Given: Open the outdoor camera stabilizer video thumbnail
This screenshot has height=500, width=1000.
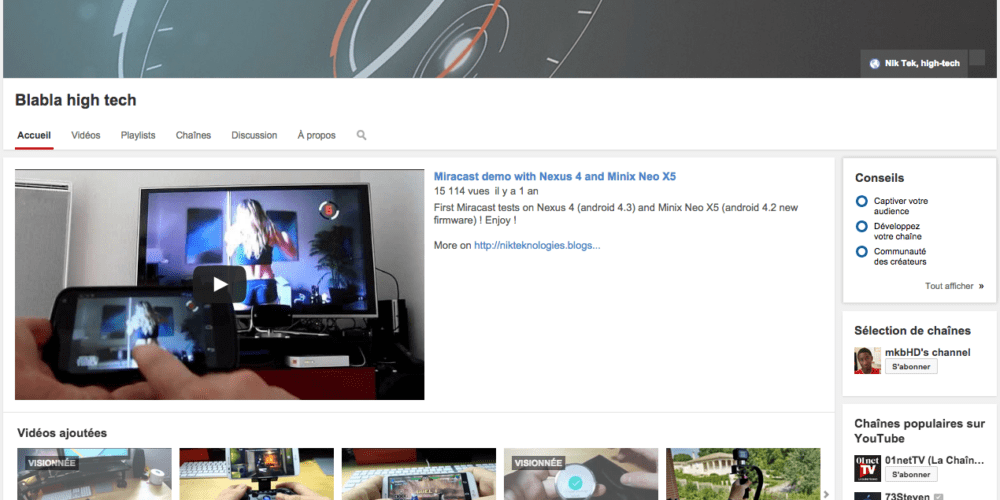Looking at the screenshot, I should [x=743, y=474].
